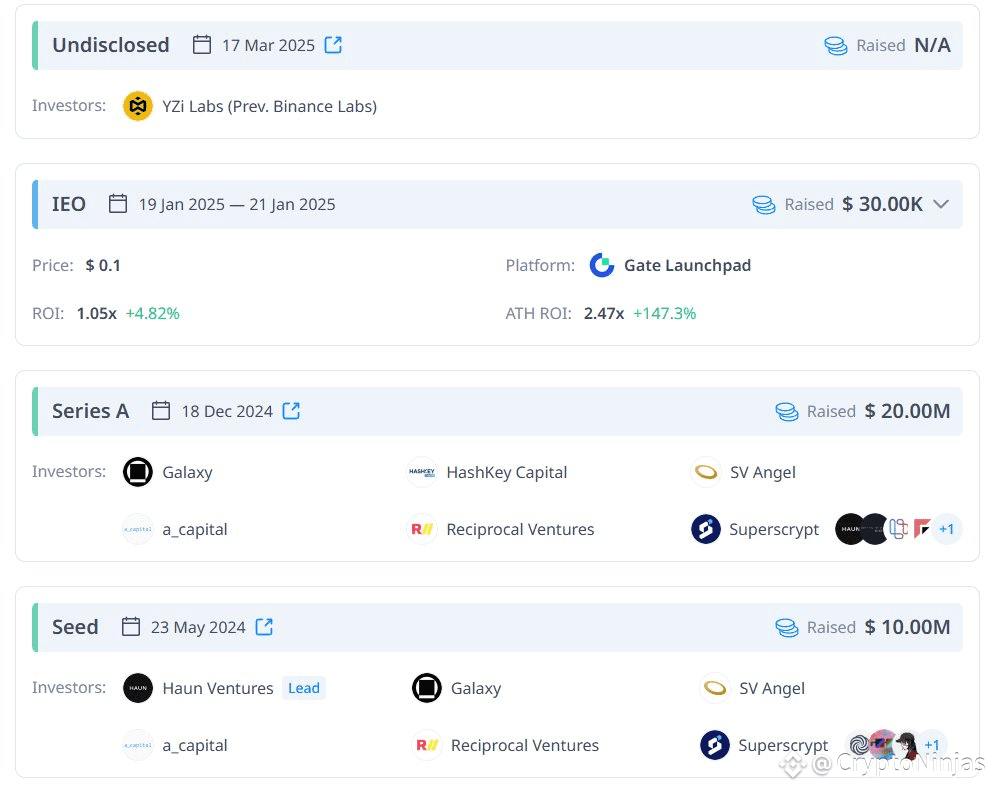
Task: Click coins icon beside Raised $ 30.00K
Action: point(764,205)
